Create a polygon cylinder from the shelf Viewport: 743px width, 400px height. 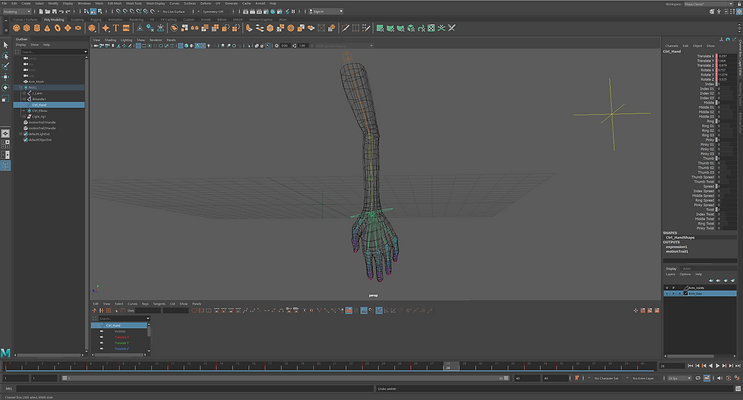click(37, 28)
